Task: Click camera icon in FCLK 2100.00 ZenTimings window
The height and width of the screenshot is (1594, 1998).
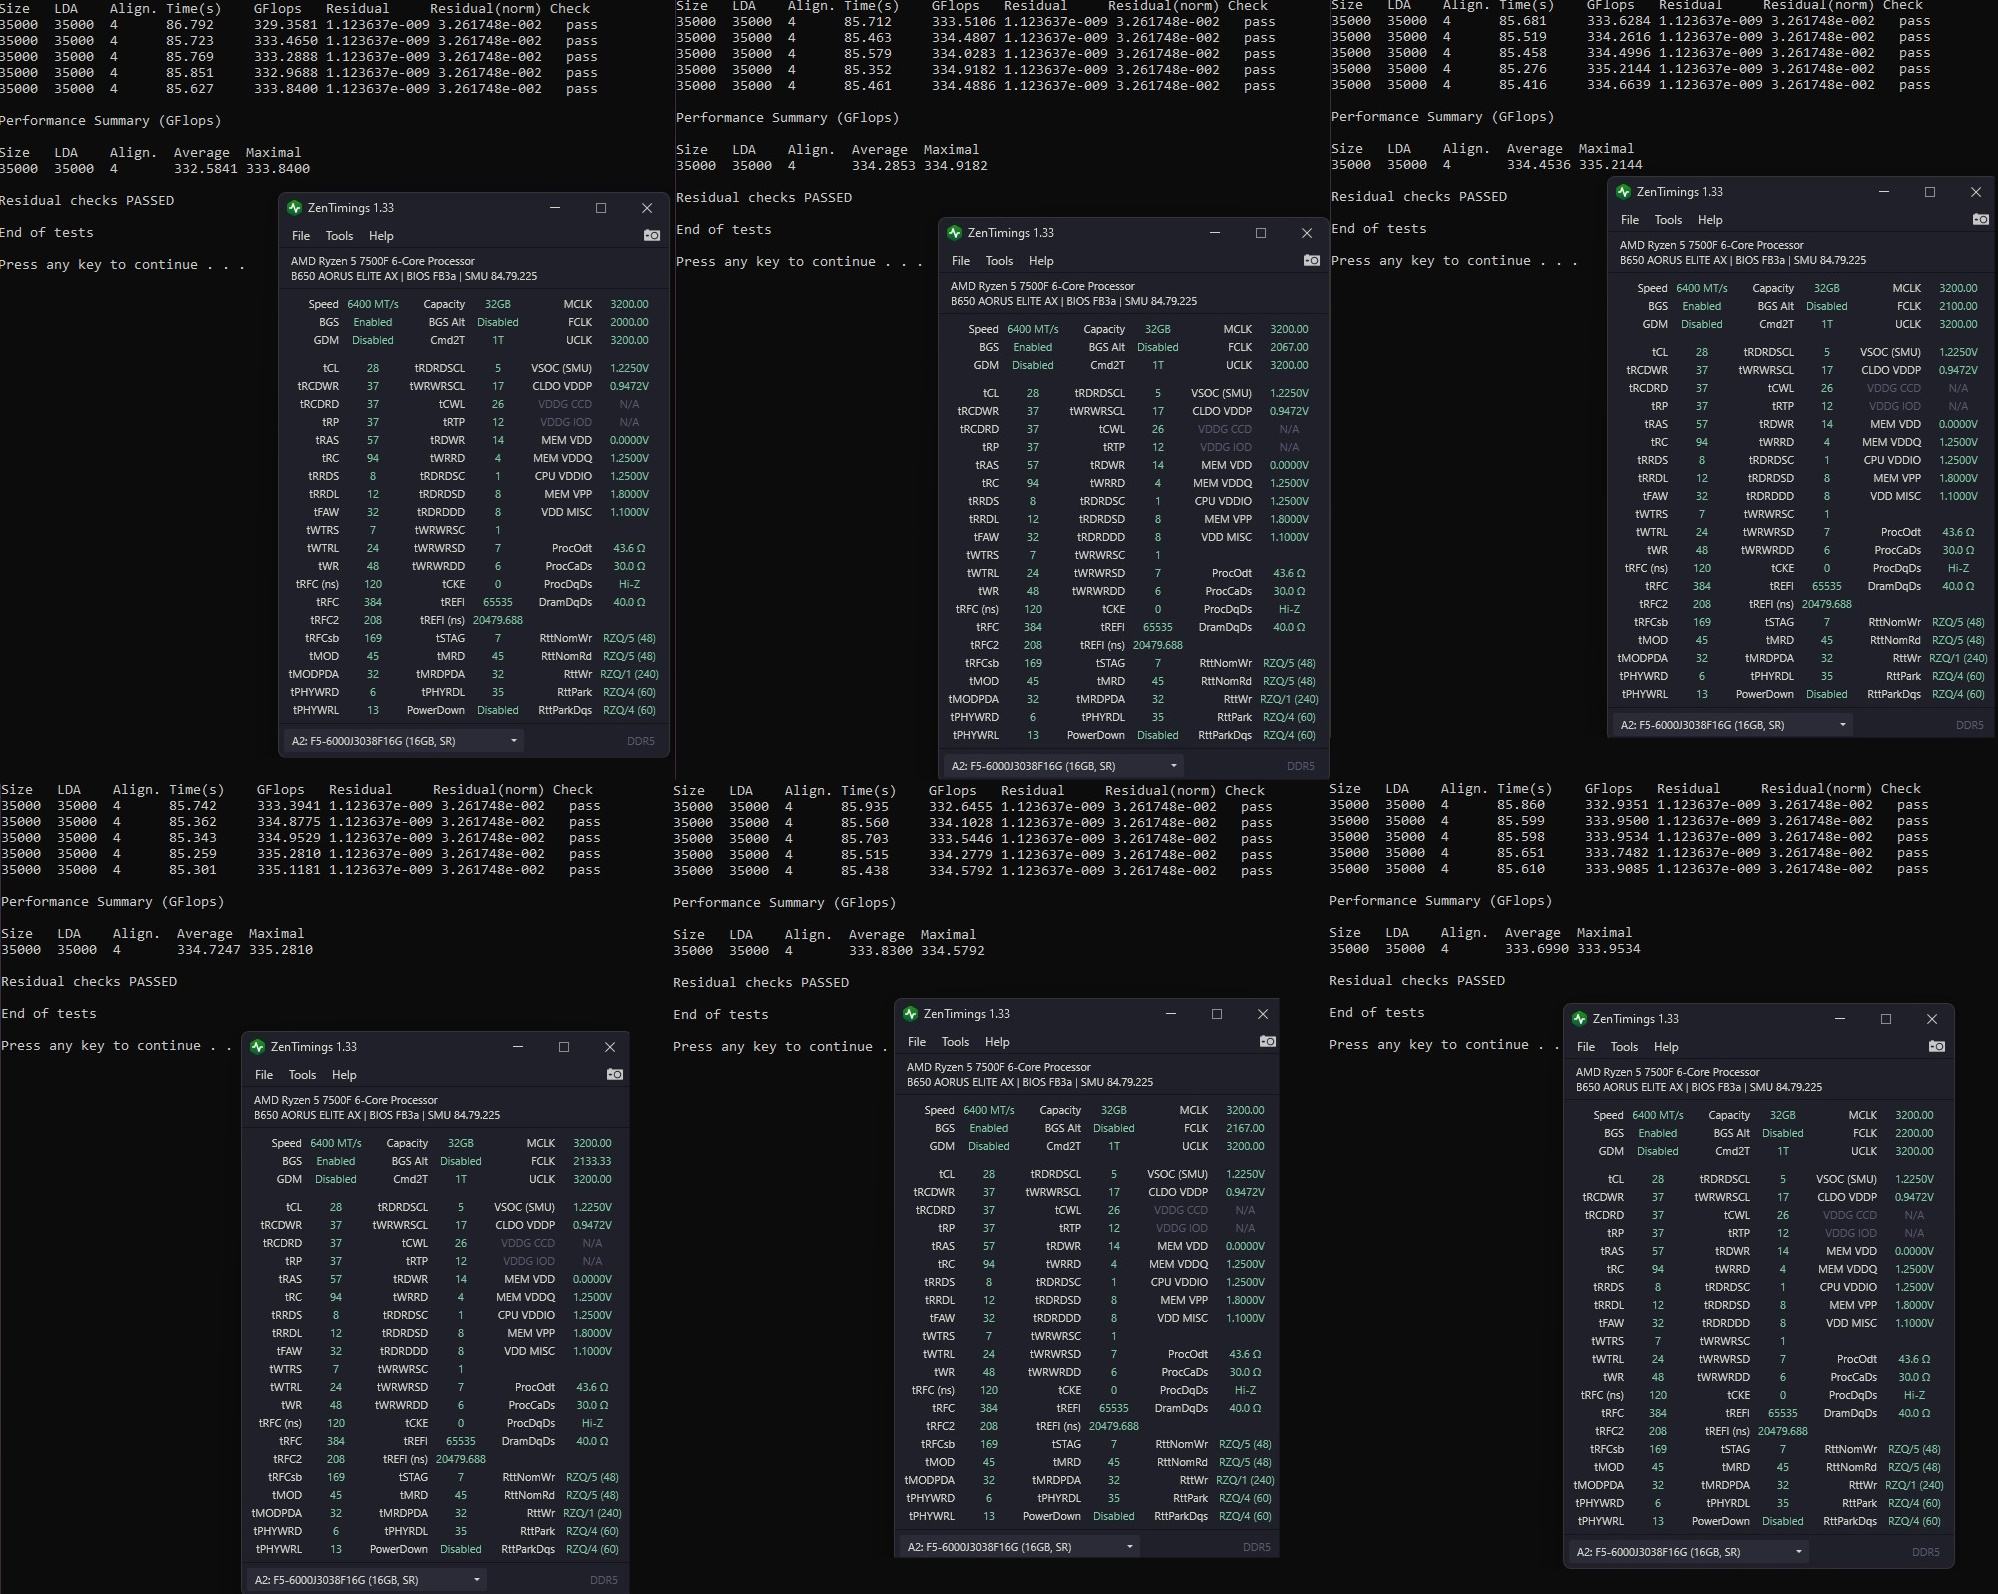Action: (x=1980, y=219)
